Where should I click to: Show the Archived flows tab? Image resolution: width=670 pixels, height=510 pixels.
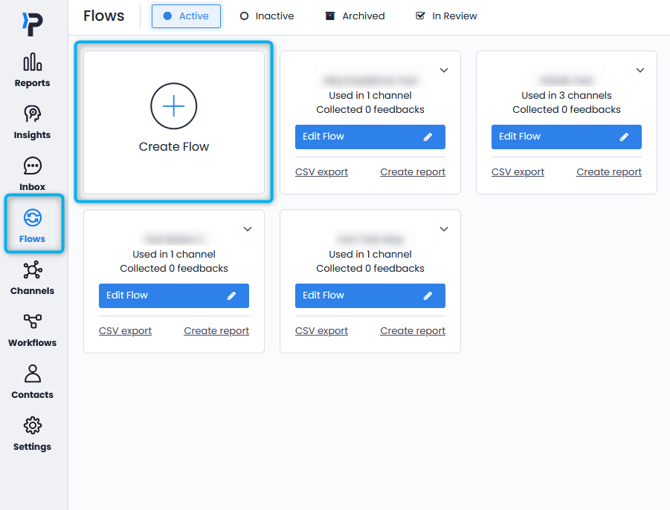[355, 16]
